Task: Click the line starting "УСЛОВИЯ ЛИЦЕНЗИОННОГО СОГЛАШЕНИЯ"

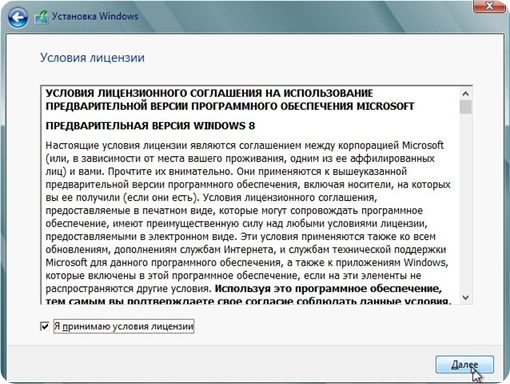Action: tap(209, 93)
